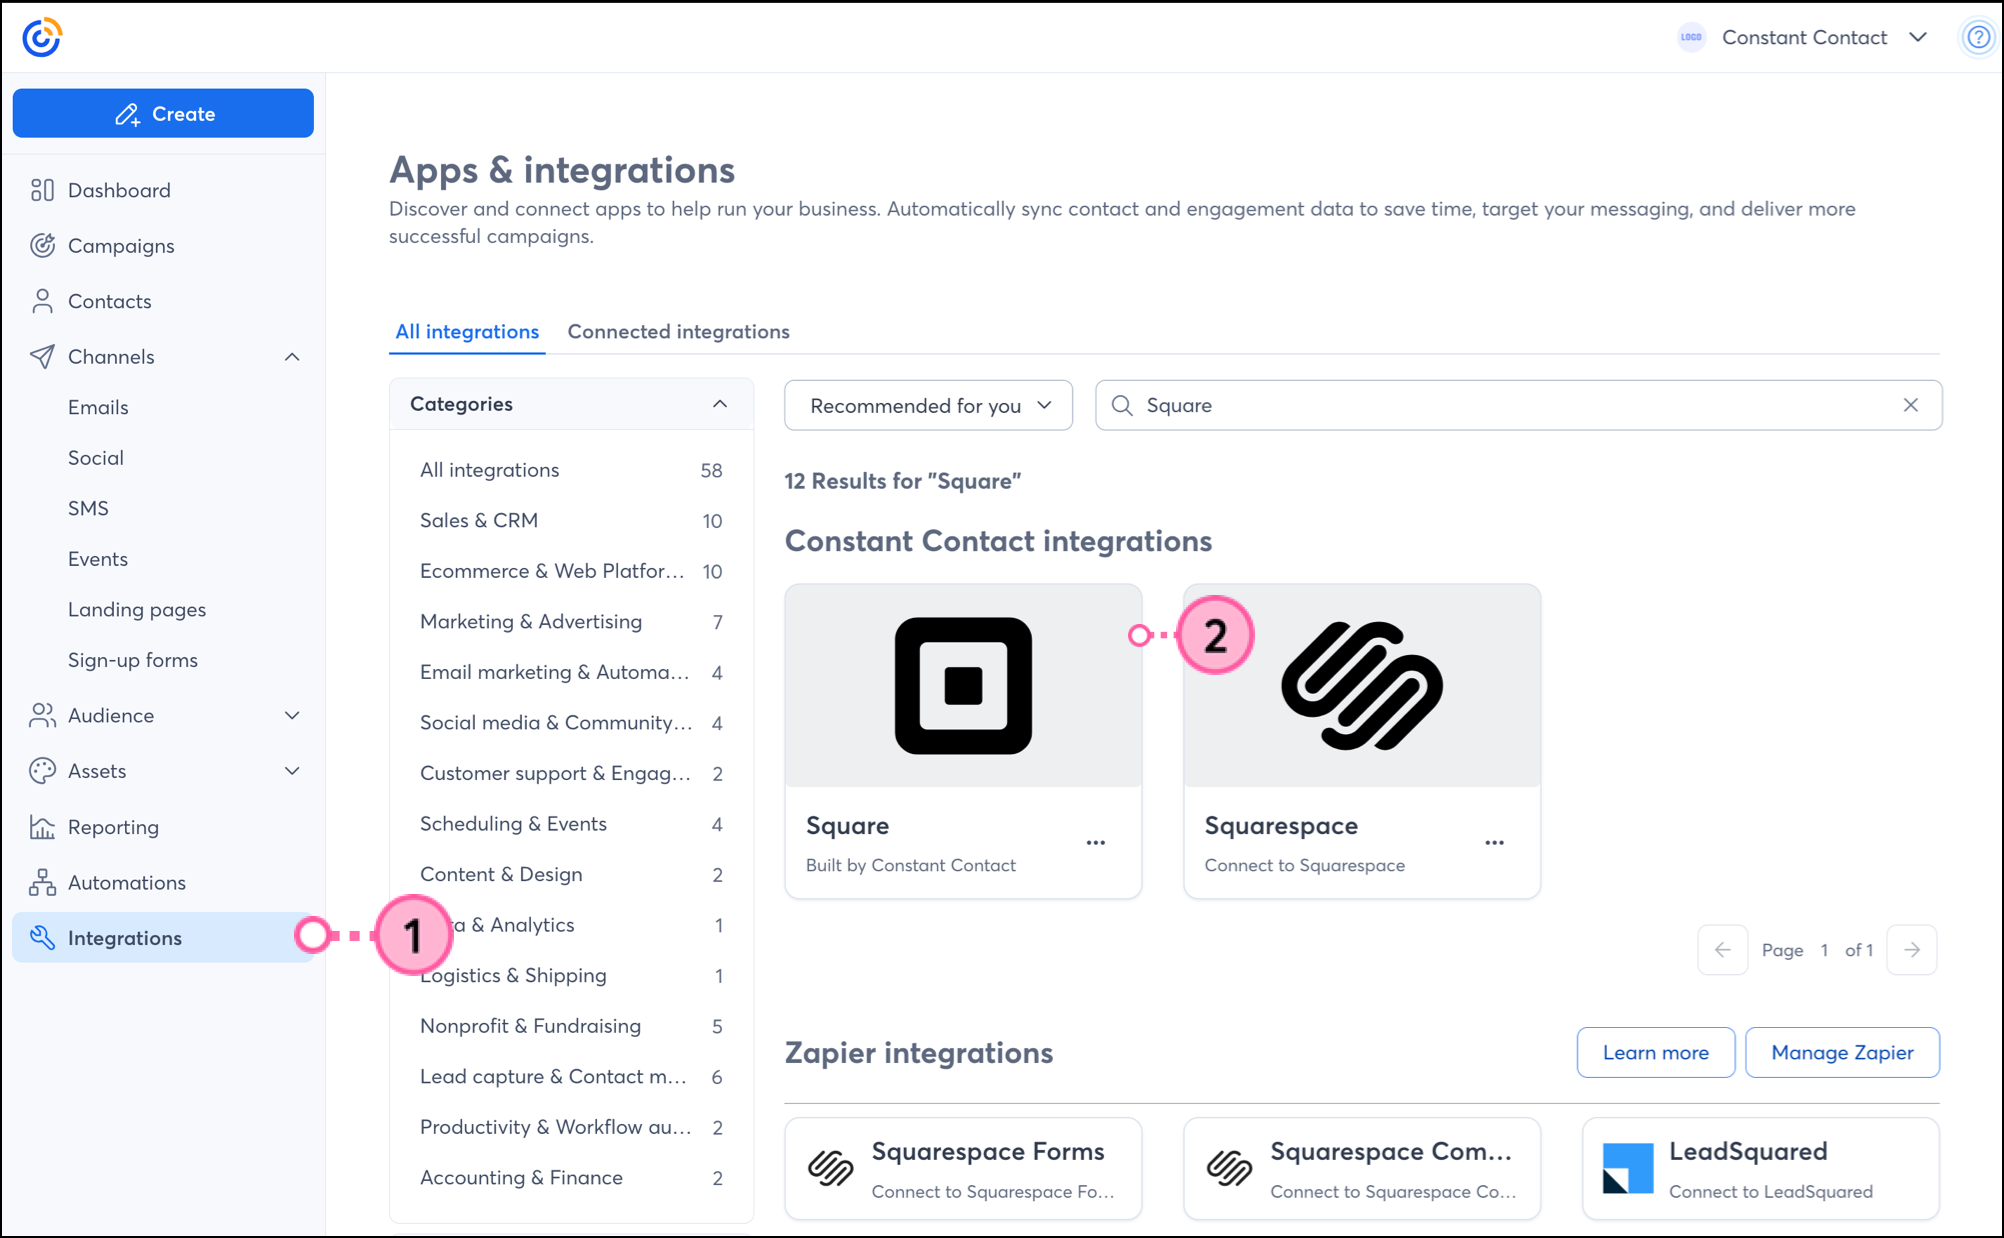Image resolution: width=2004 pixels, height=1238 pixels.
Task: Click the search integrations input field
Action: point(1518,405)
